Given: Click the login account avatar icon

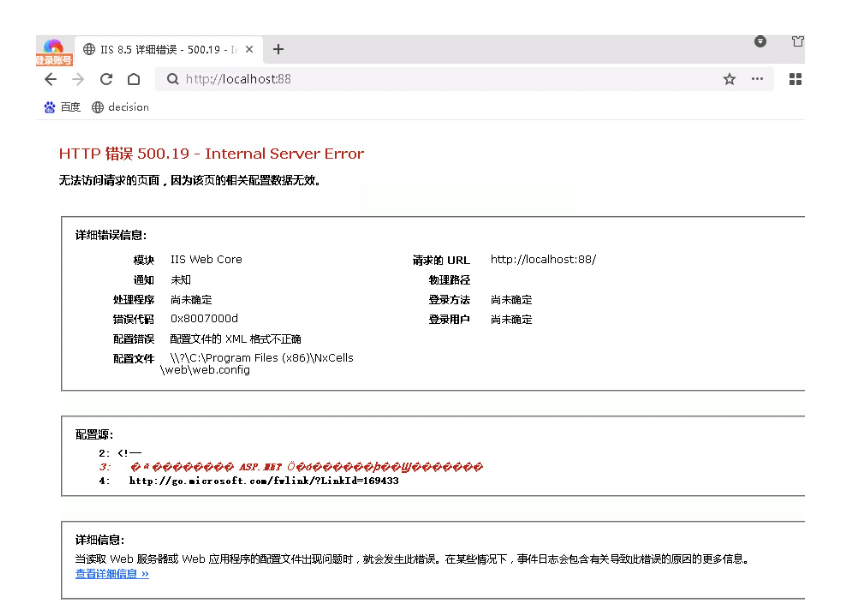Looking at the screenshot, I should [x=53, y=50].
